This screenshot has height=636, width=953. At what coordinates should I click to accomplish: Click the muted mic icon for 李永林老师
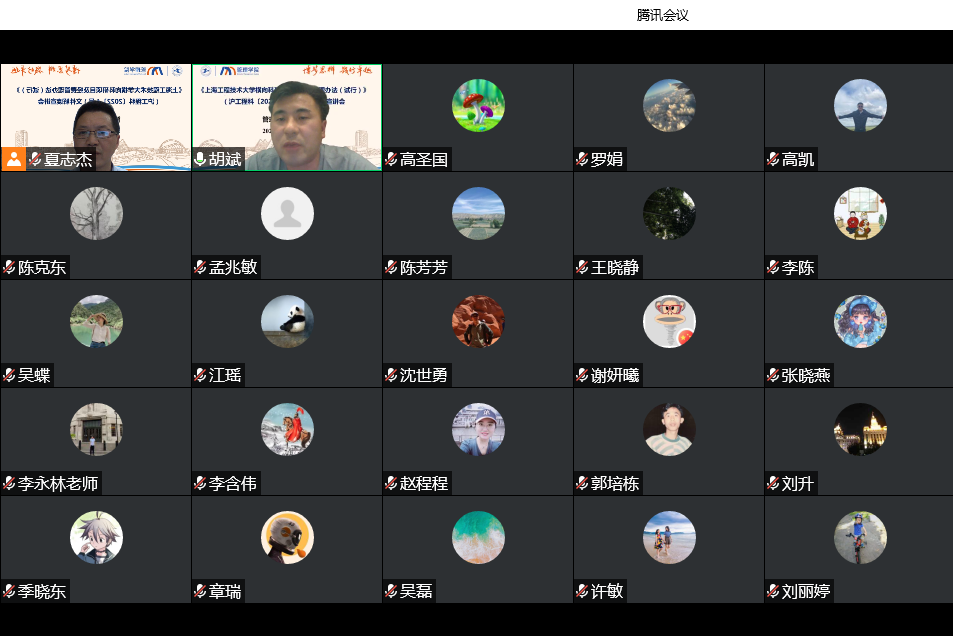(x=9, y=484)
